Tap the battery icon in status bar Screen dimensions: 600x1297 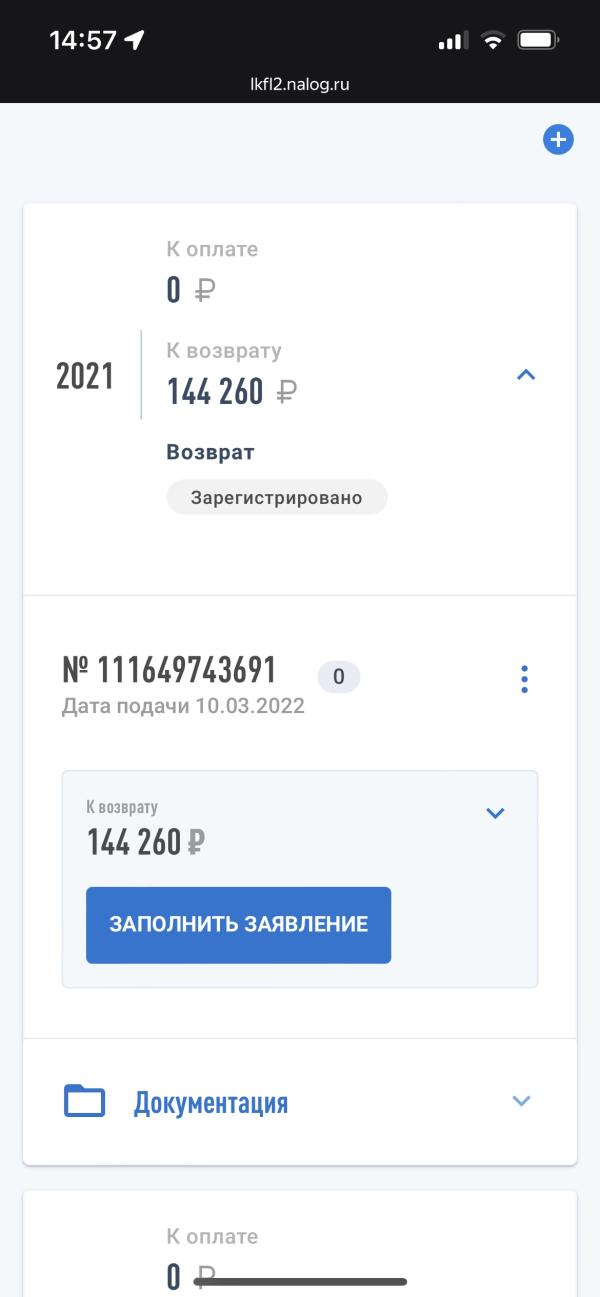click(538, 41)
